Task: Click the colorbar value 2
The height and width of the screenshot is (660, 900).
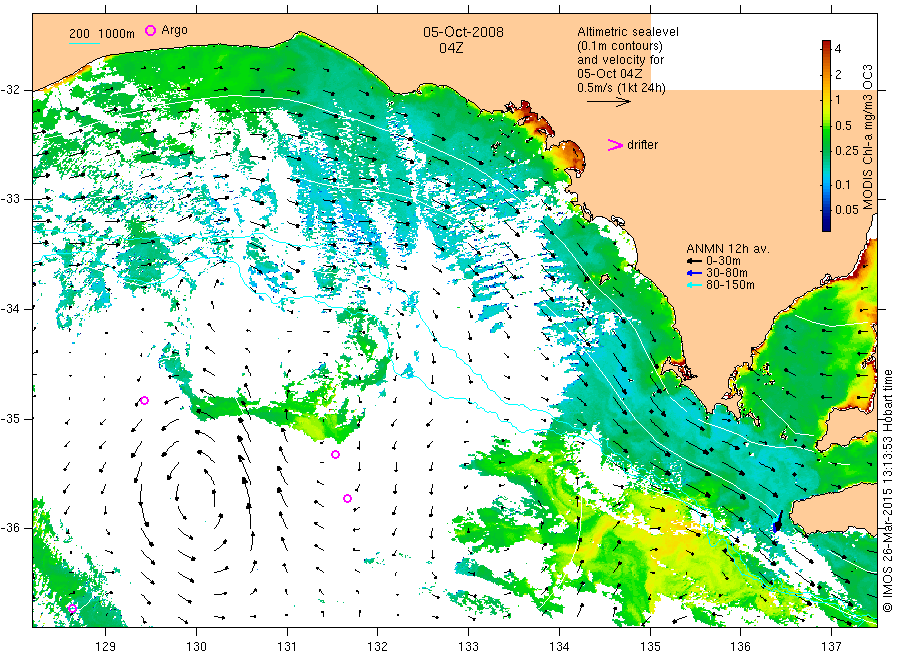Action: click(838, 75)
